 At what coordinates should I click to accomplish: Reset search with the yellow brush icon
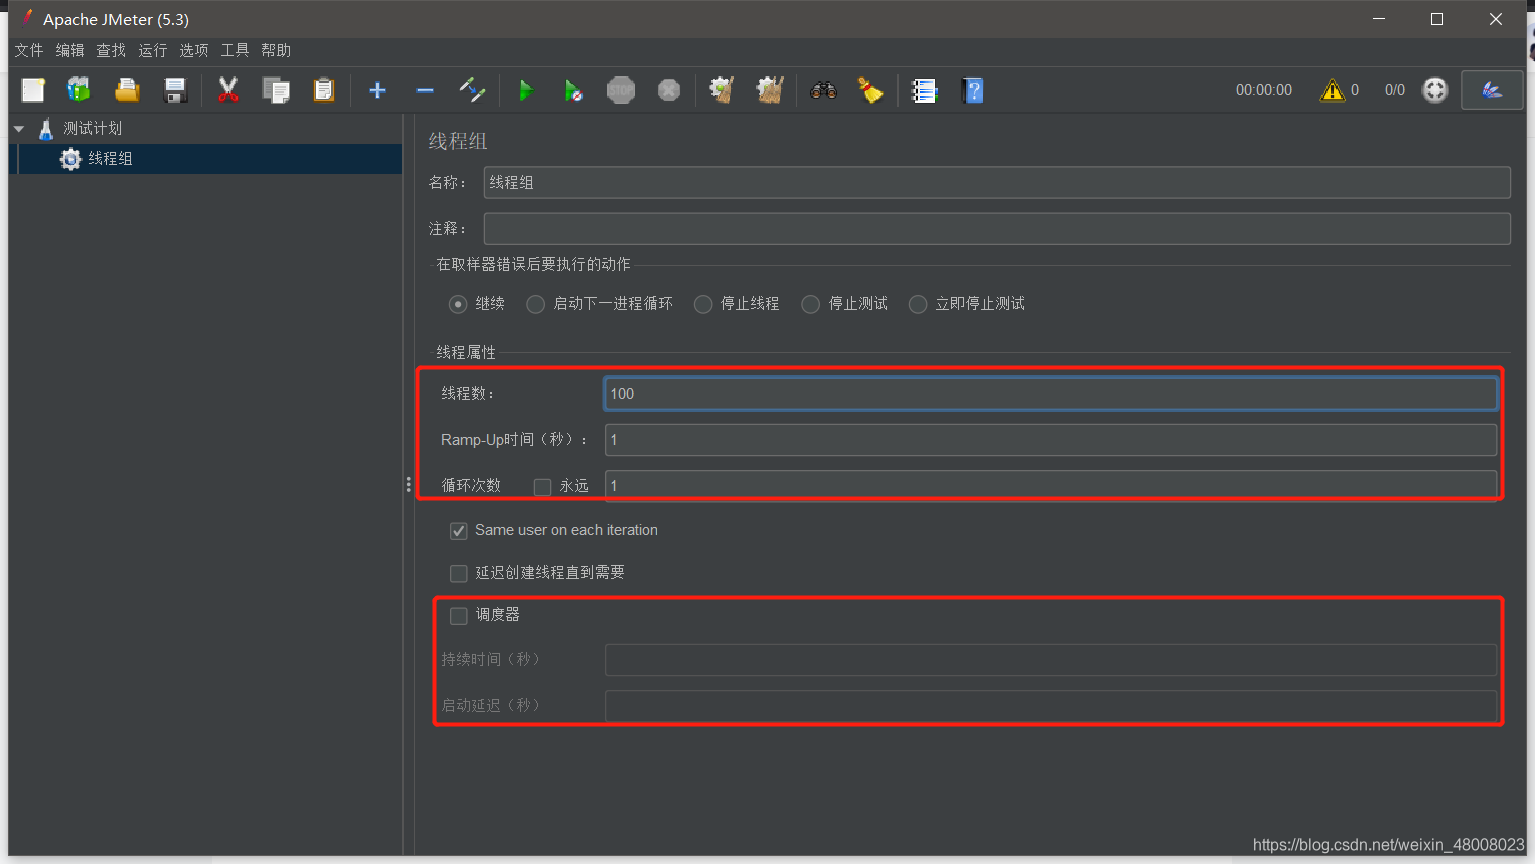871,90
